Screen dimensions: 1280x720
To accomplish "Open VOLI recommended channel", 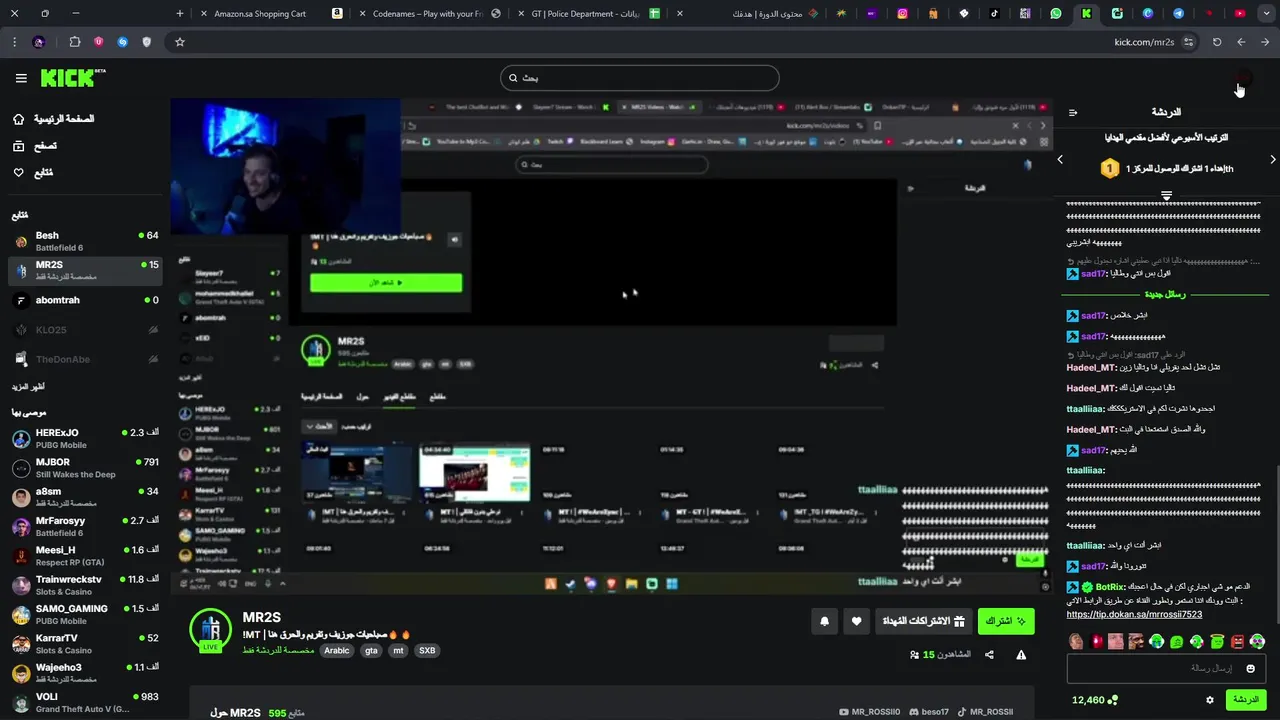I will coord(85,702).
